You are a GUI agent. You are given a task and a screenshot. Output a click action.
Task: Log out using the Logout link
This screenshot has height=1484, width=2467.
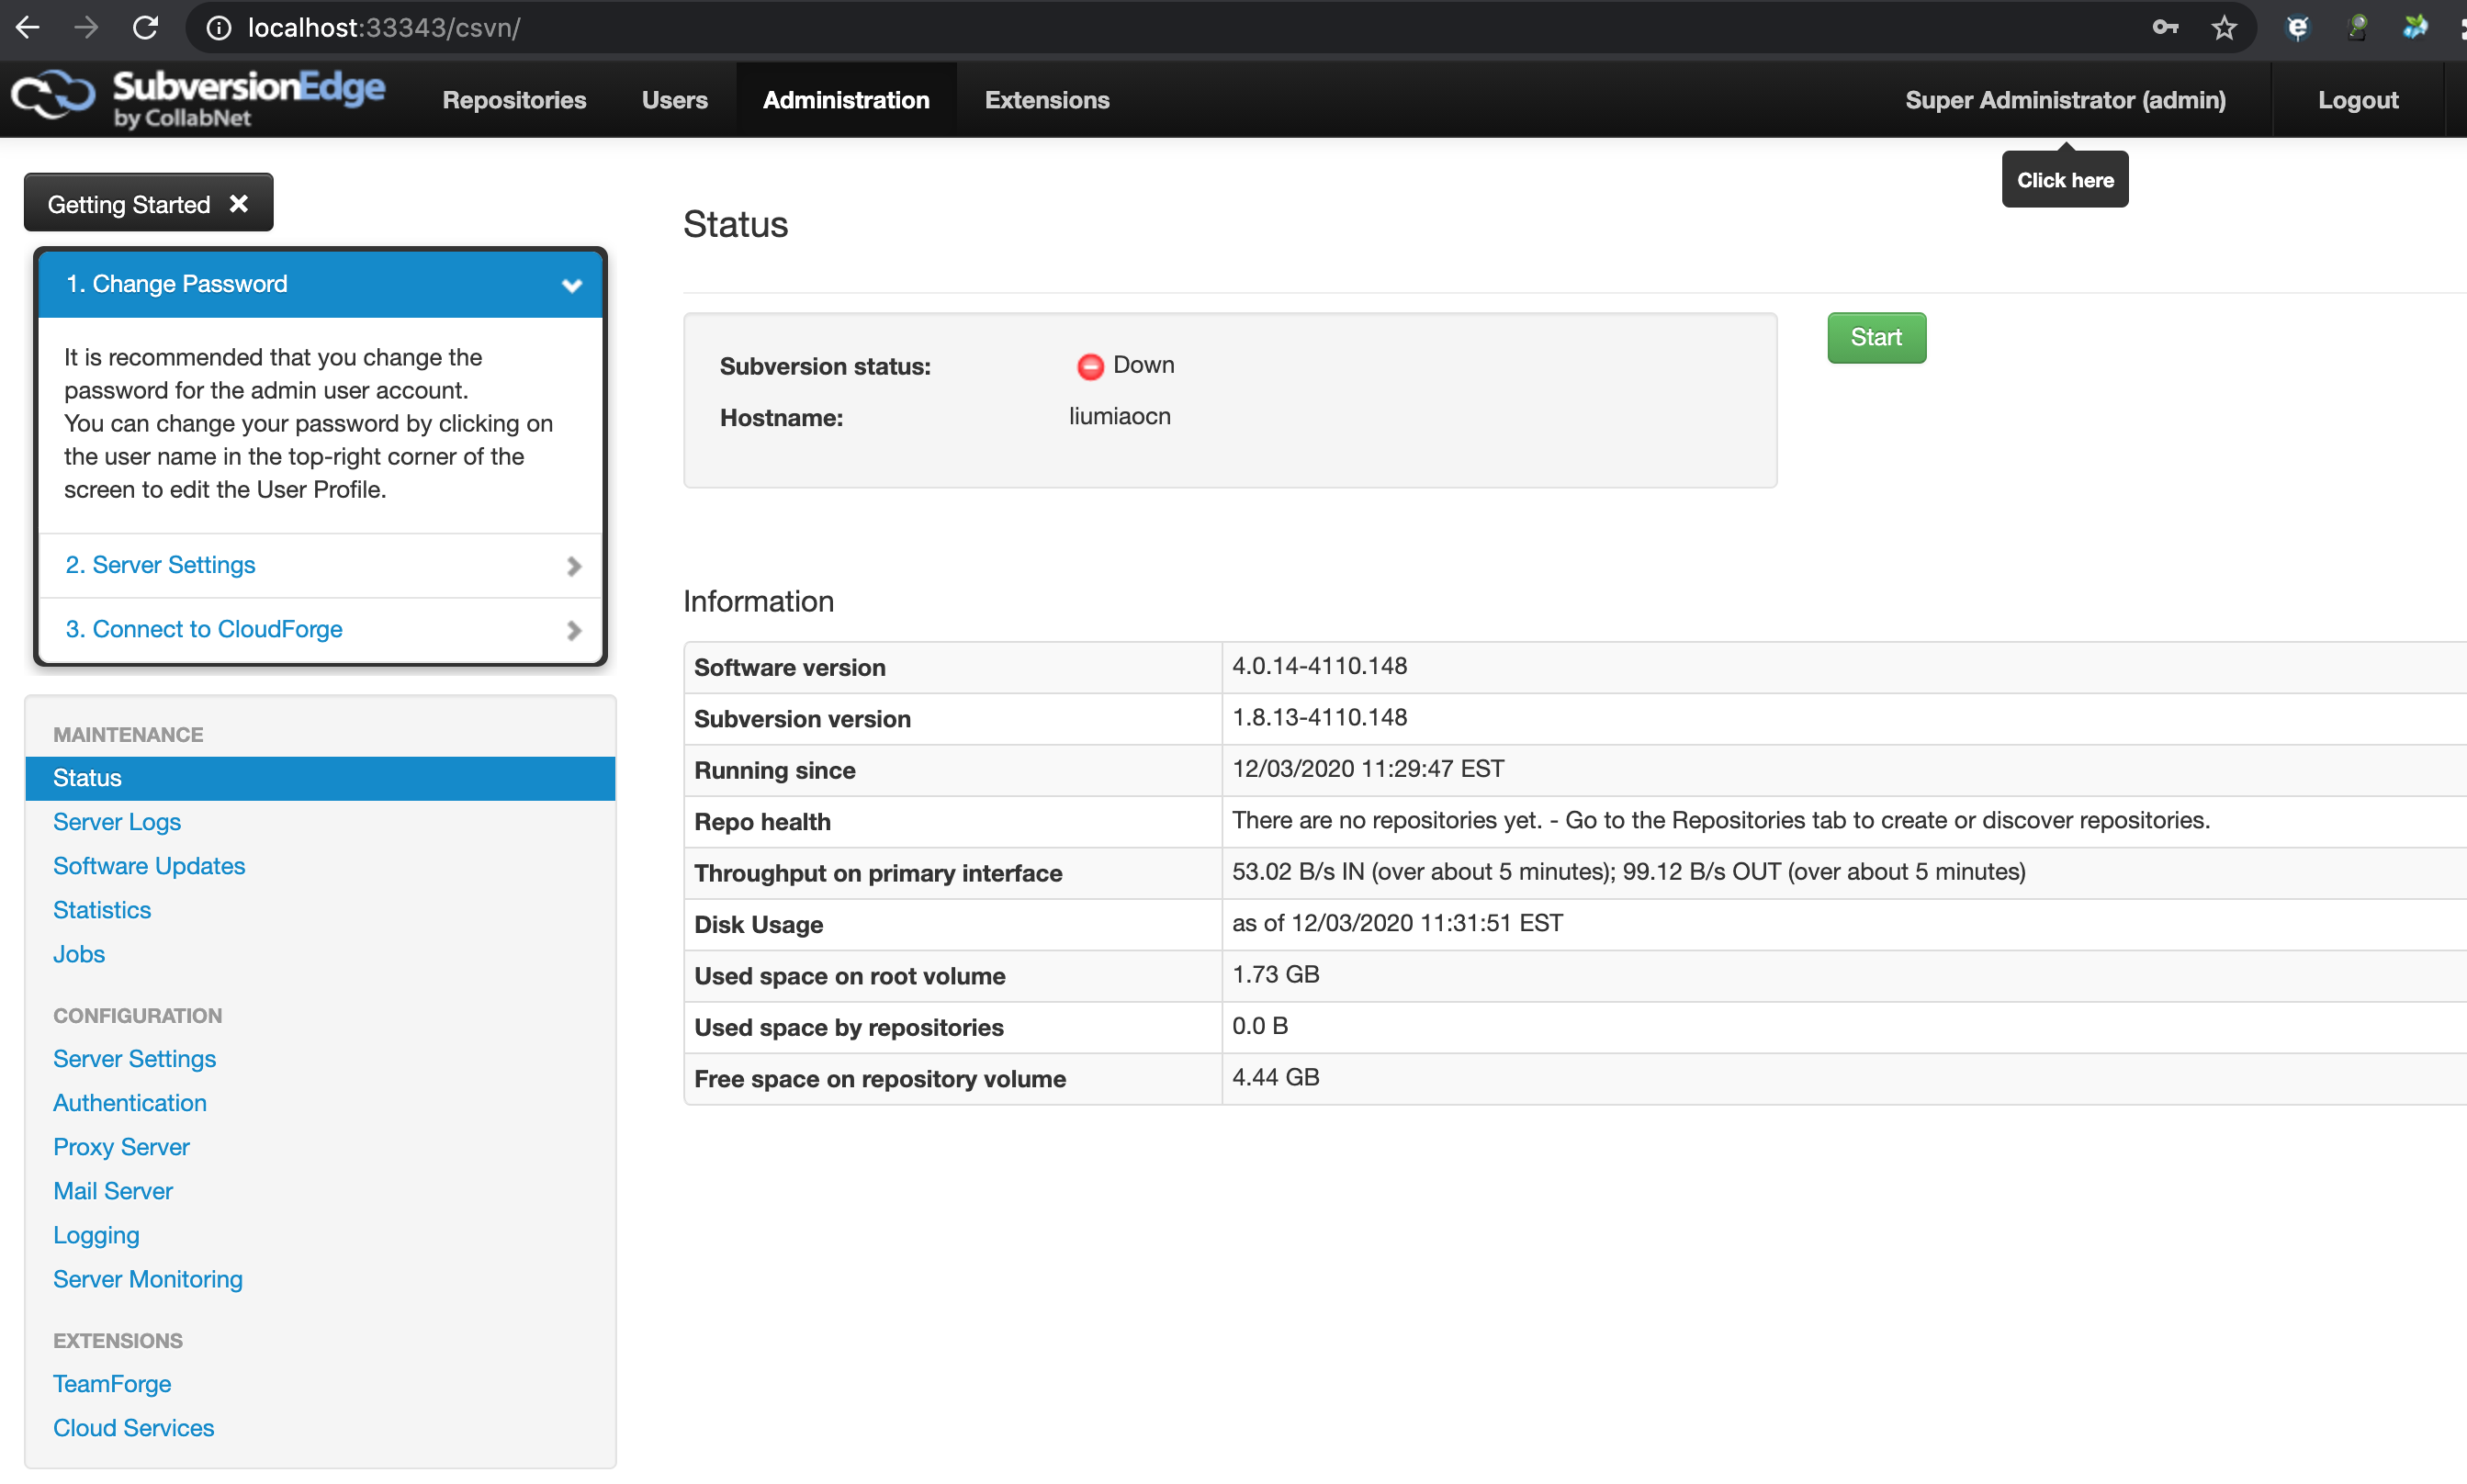(x=2358, y=100)
